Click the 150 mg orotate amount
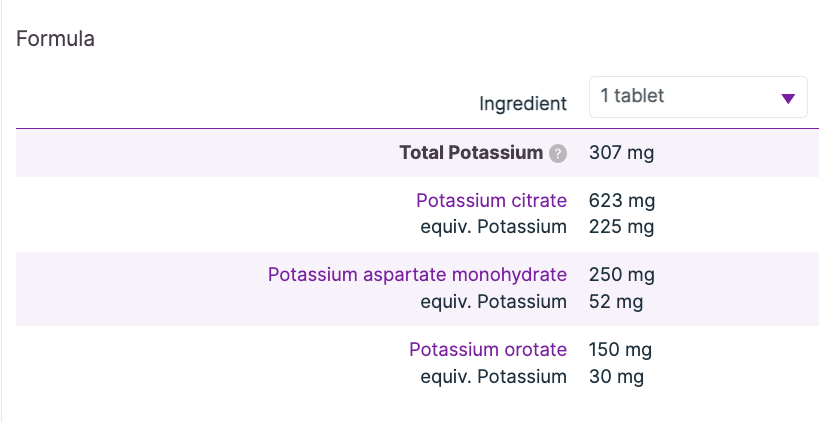This screenshot has width=834, height=422. click(621, 350)
